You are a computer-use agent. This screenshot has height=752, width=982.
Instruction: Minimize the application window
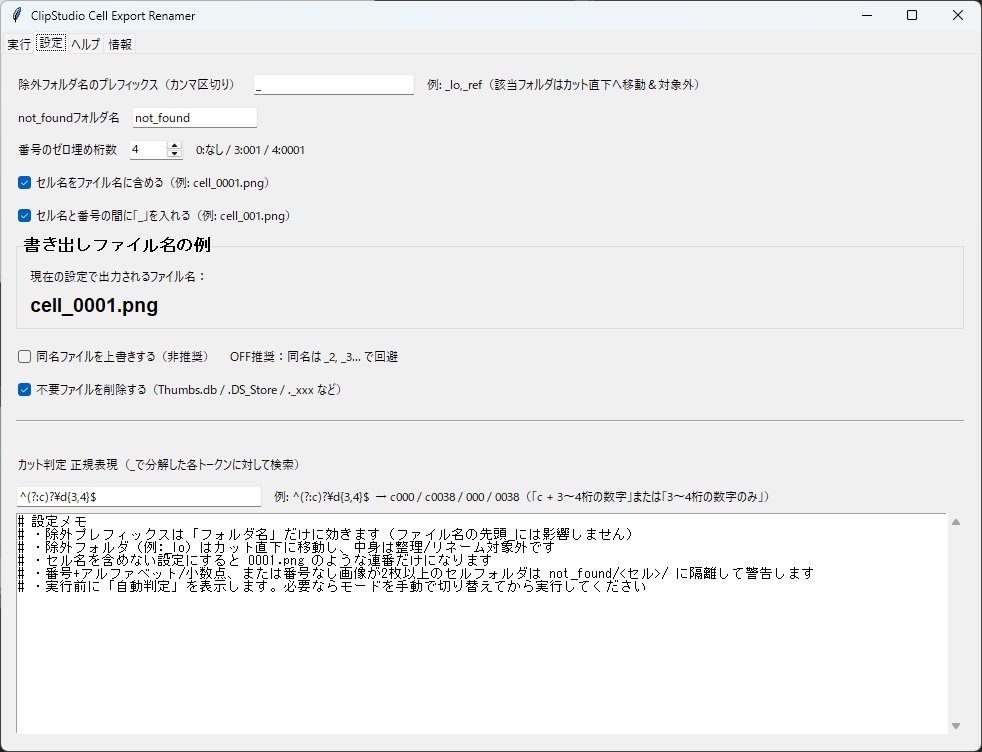(x=866, y=15)
